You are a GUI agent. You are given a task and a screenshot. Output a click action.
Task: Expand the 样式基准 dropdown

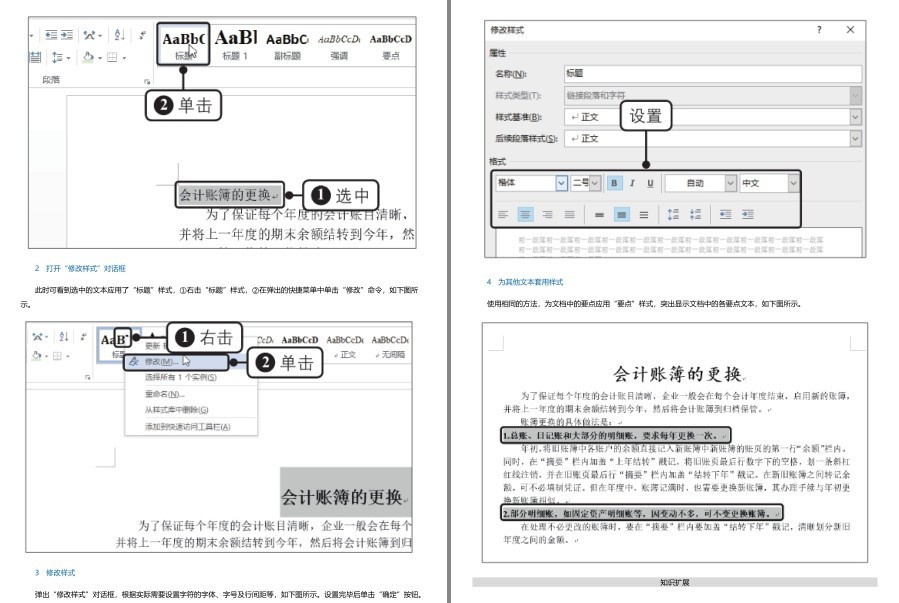point(855,117)
